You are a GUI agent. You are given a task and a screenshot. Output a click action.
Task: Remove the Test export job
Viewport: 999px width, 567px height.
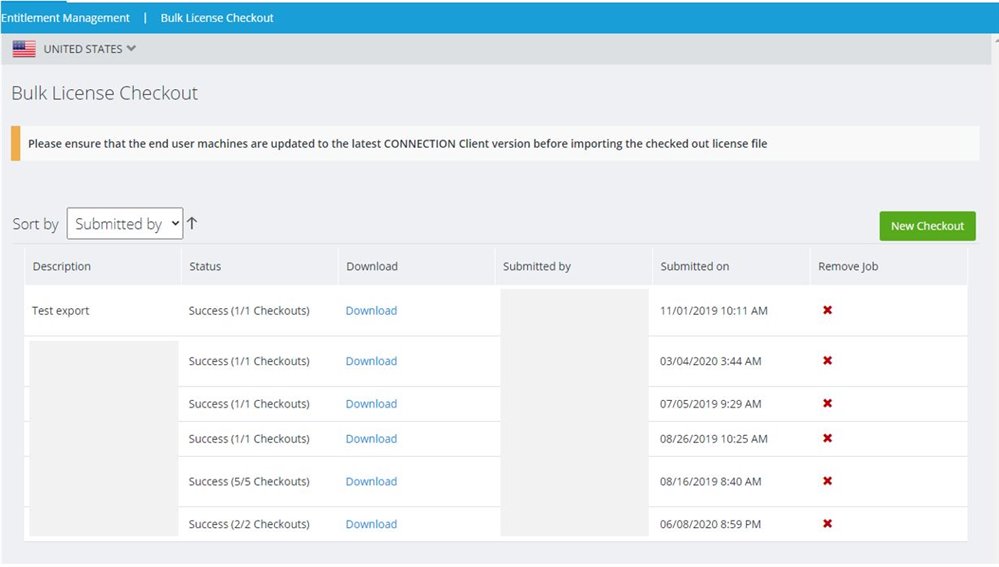tap(827, 311)
